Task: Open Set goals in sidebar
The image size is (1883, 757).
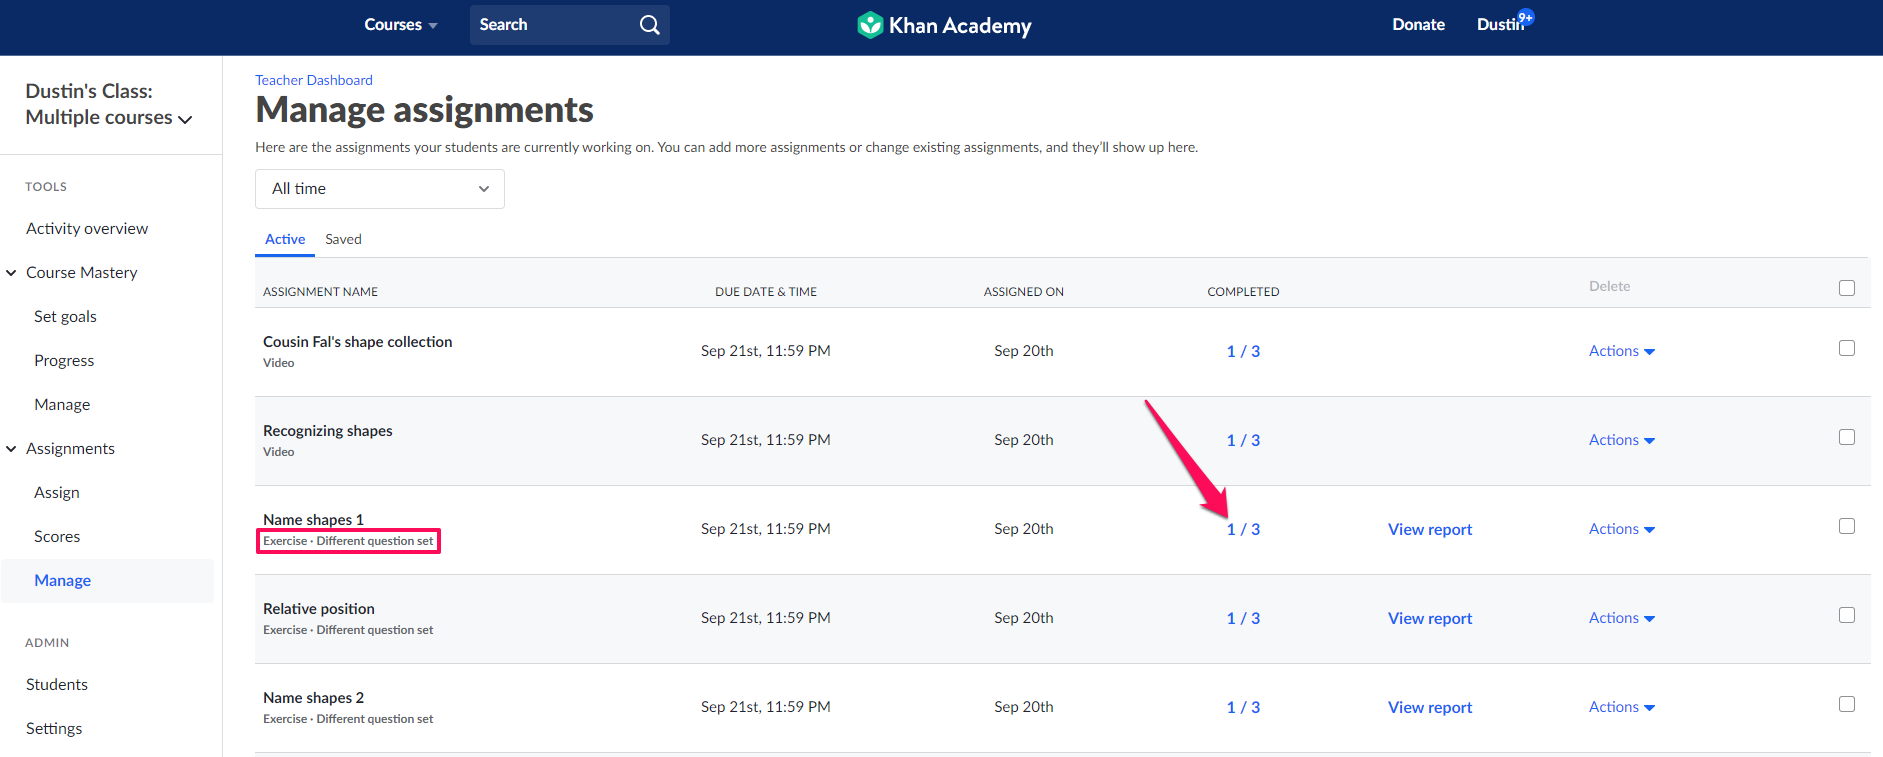Action: (x=65, y=317)
